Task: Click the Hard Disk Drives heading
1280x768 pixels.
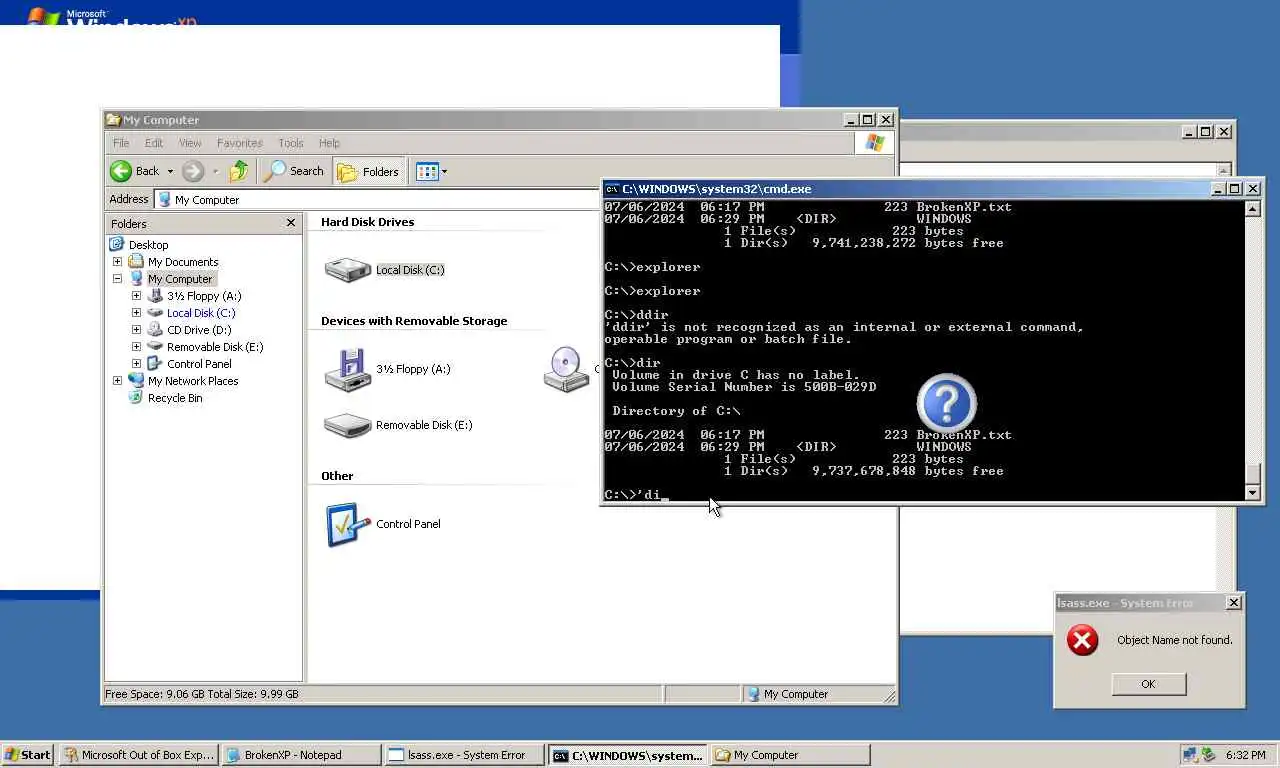Action: pyautogui.click(x=367, y=222)
